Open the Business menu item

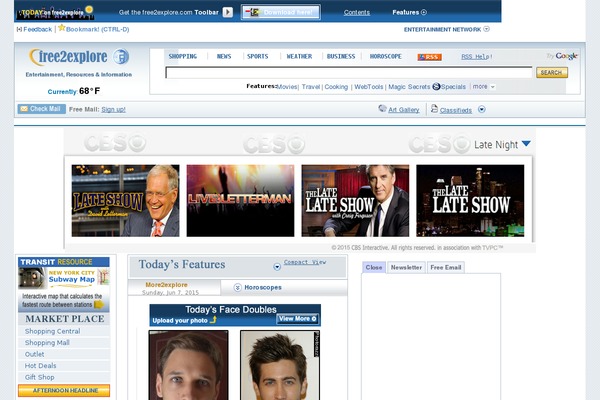coord(341,56)
